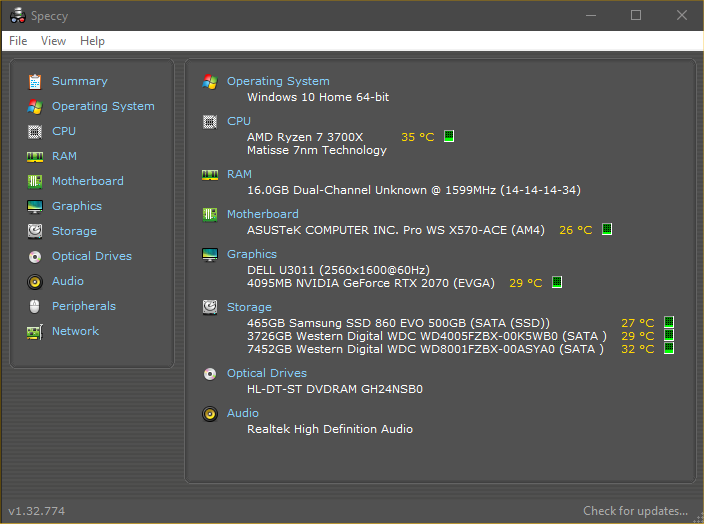Click the Motherboard icon in summary panel
704x524 pixels.
click(x=210, y=215)
